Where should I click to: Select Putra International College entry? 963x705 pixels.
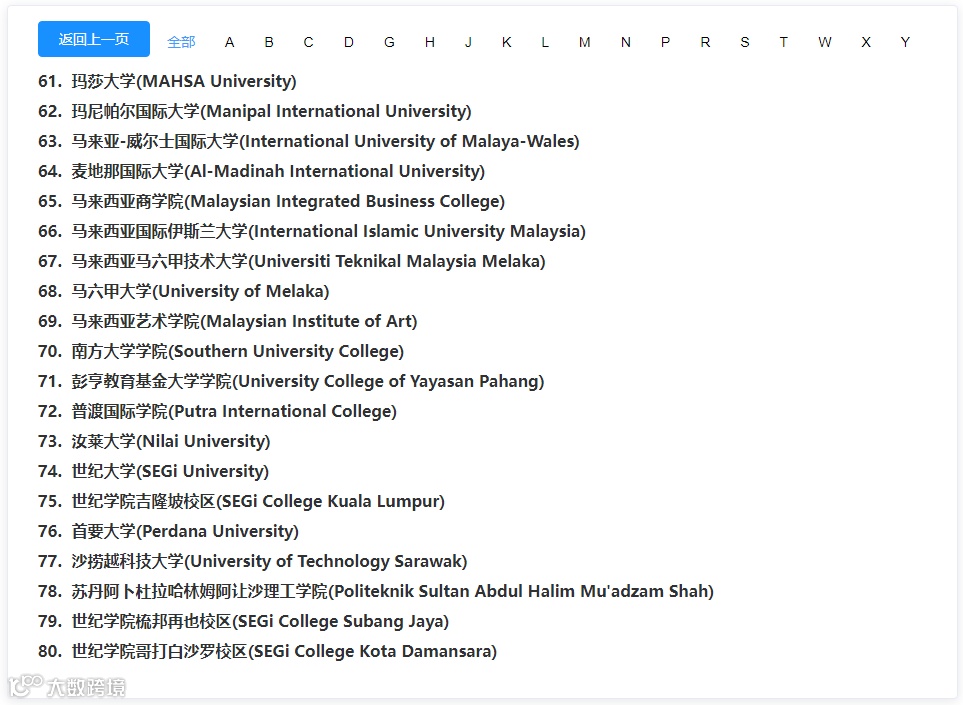pyautogui.click(x=217, y=411)
